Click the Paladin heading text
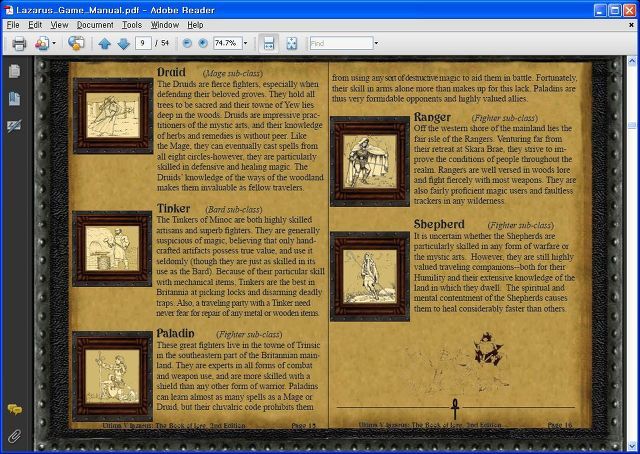The image size is (640, 454). click(x=176, y=333)
